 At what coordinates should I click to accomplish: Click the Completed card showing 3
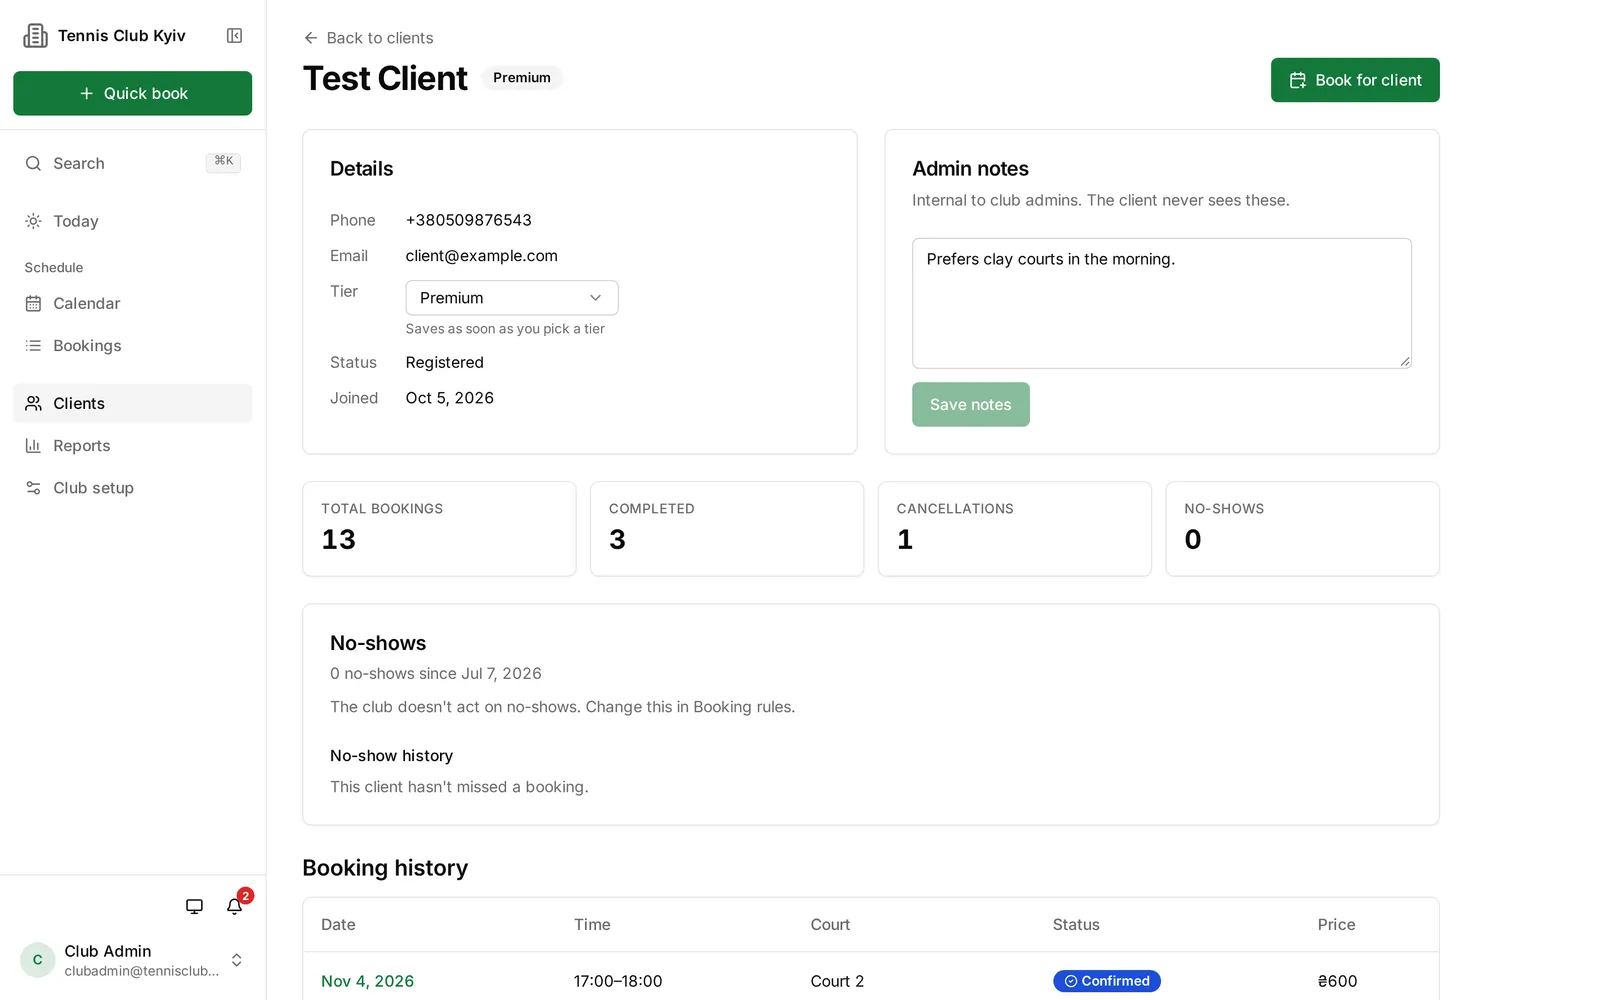coord(727,529)
